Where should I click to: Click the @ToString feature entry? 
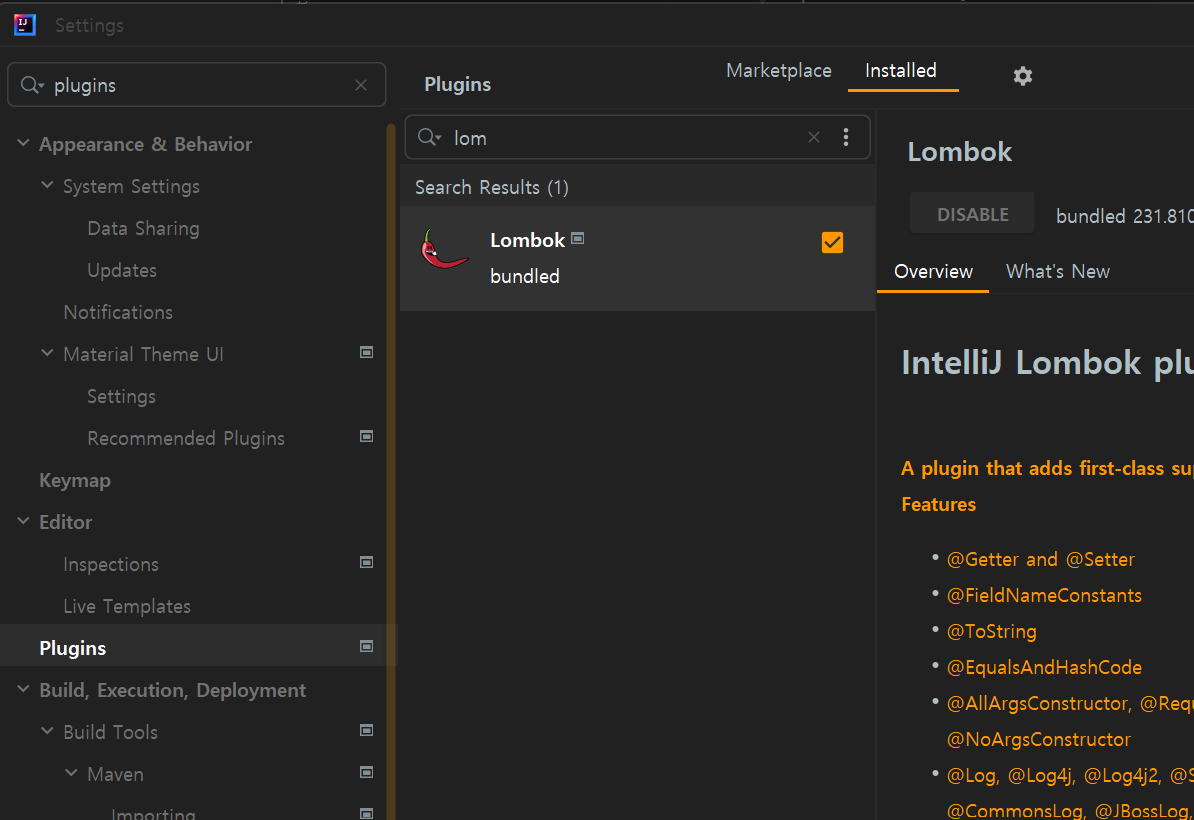coord(991,632)
